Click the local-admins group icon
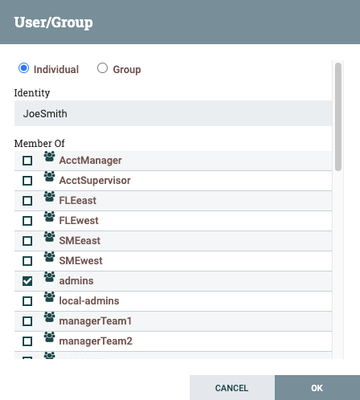Screen dimensions: 360x400 (49, 297)
